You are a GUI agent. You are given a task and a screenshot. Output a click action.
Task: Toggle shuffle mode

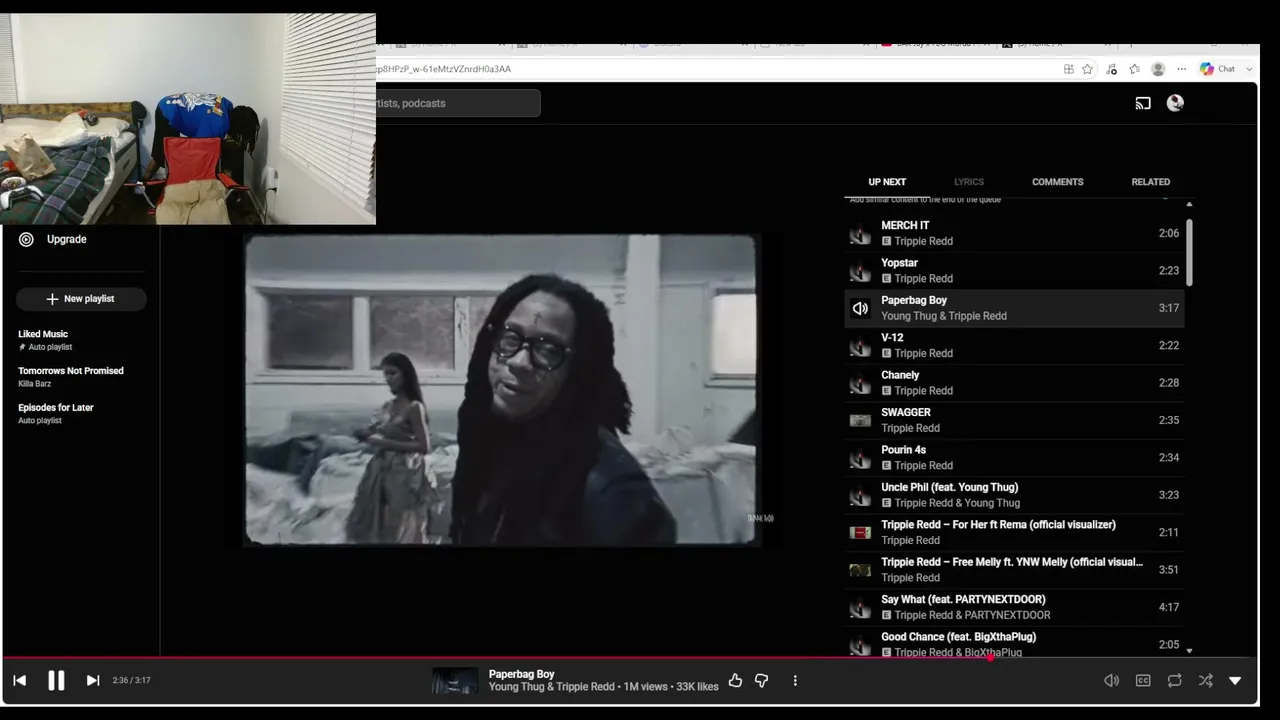1205,680
